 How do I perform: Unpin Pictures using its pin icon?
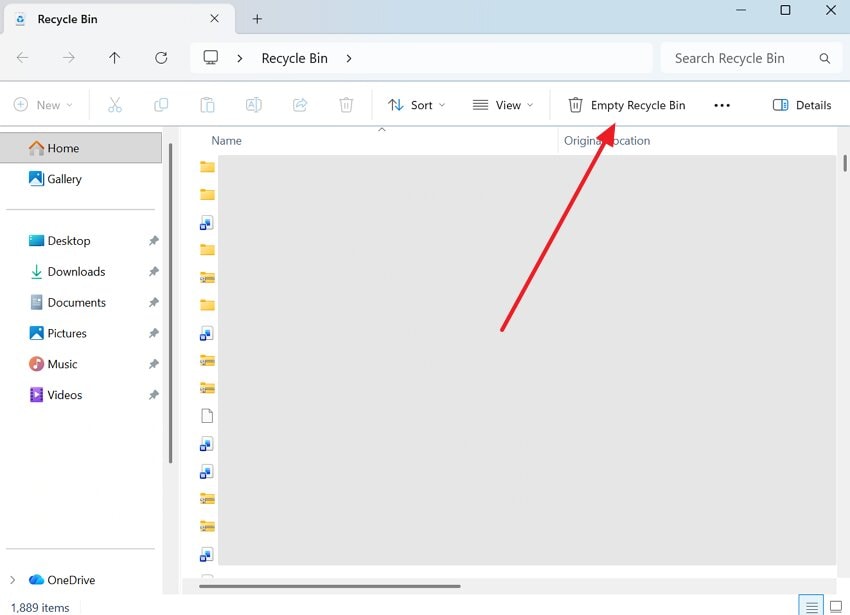pos(153,333)
